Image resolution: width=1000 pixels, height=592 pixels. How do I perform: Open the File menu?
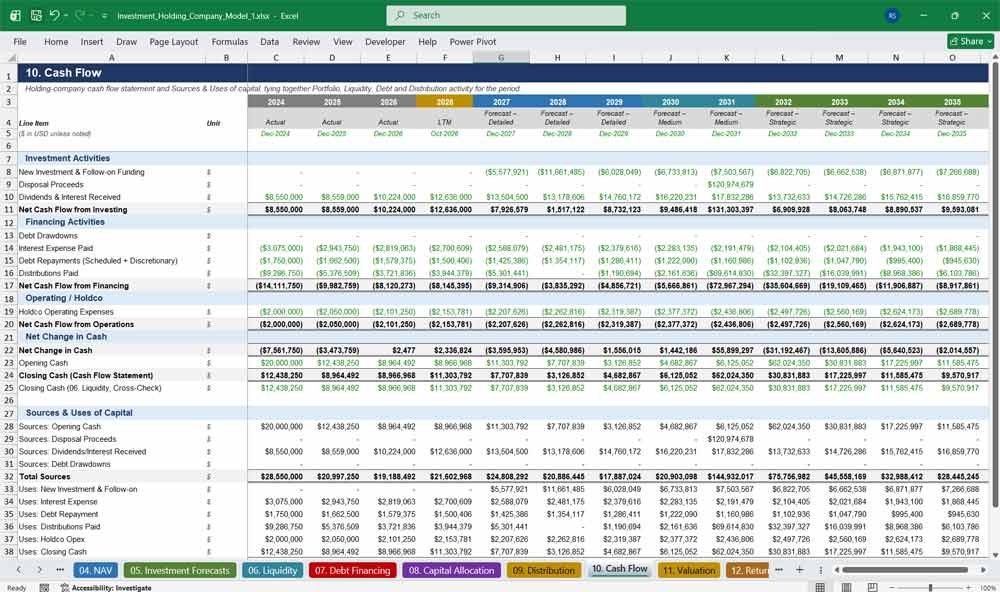20,41
